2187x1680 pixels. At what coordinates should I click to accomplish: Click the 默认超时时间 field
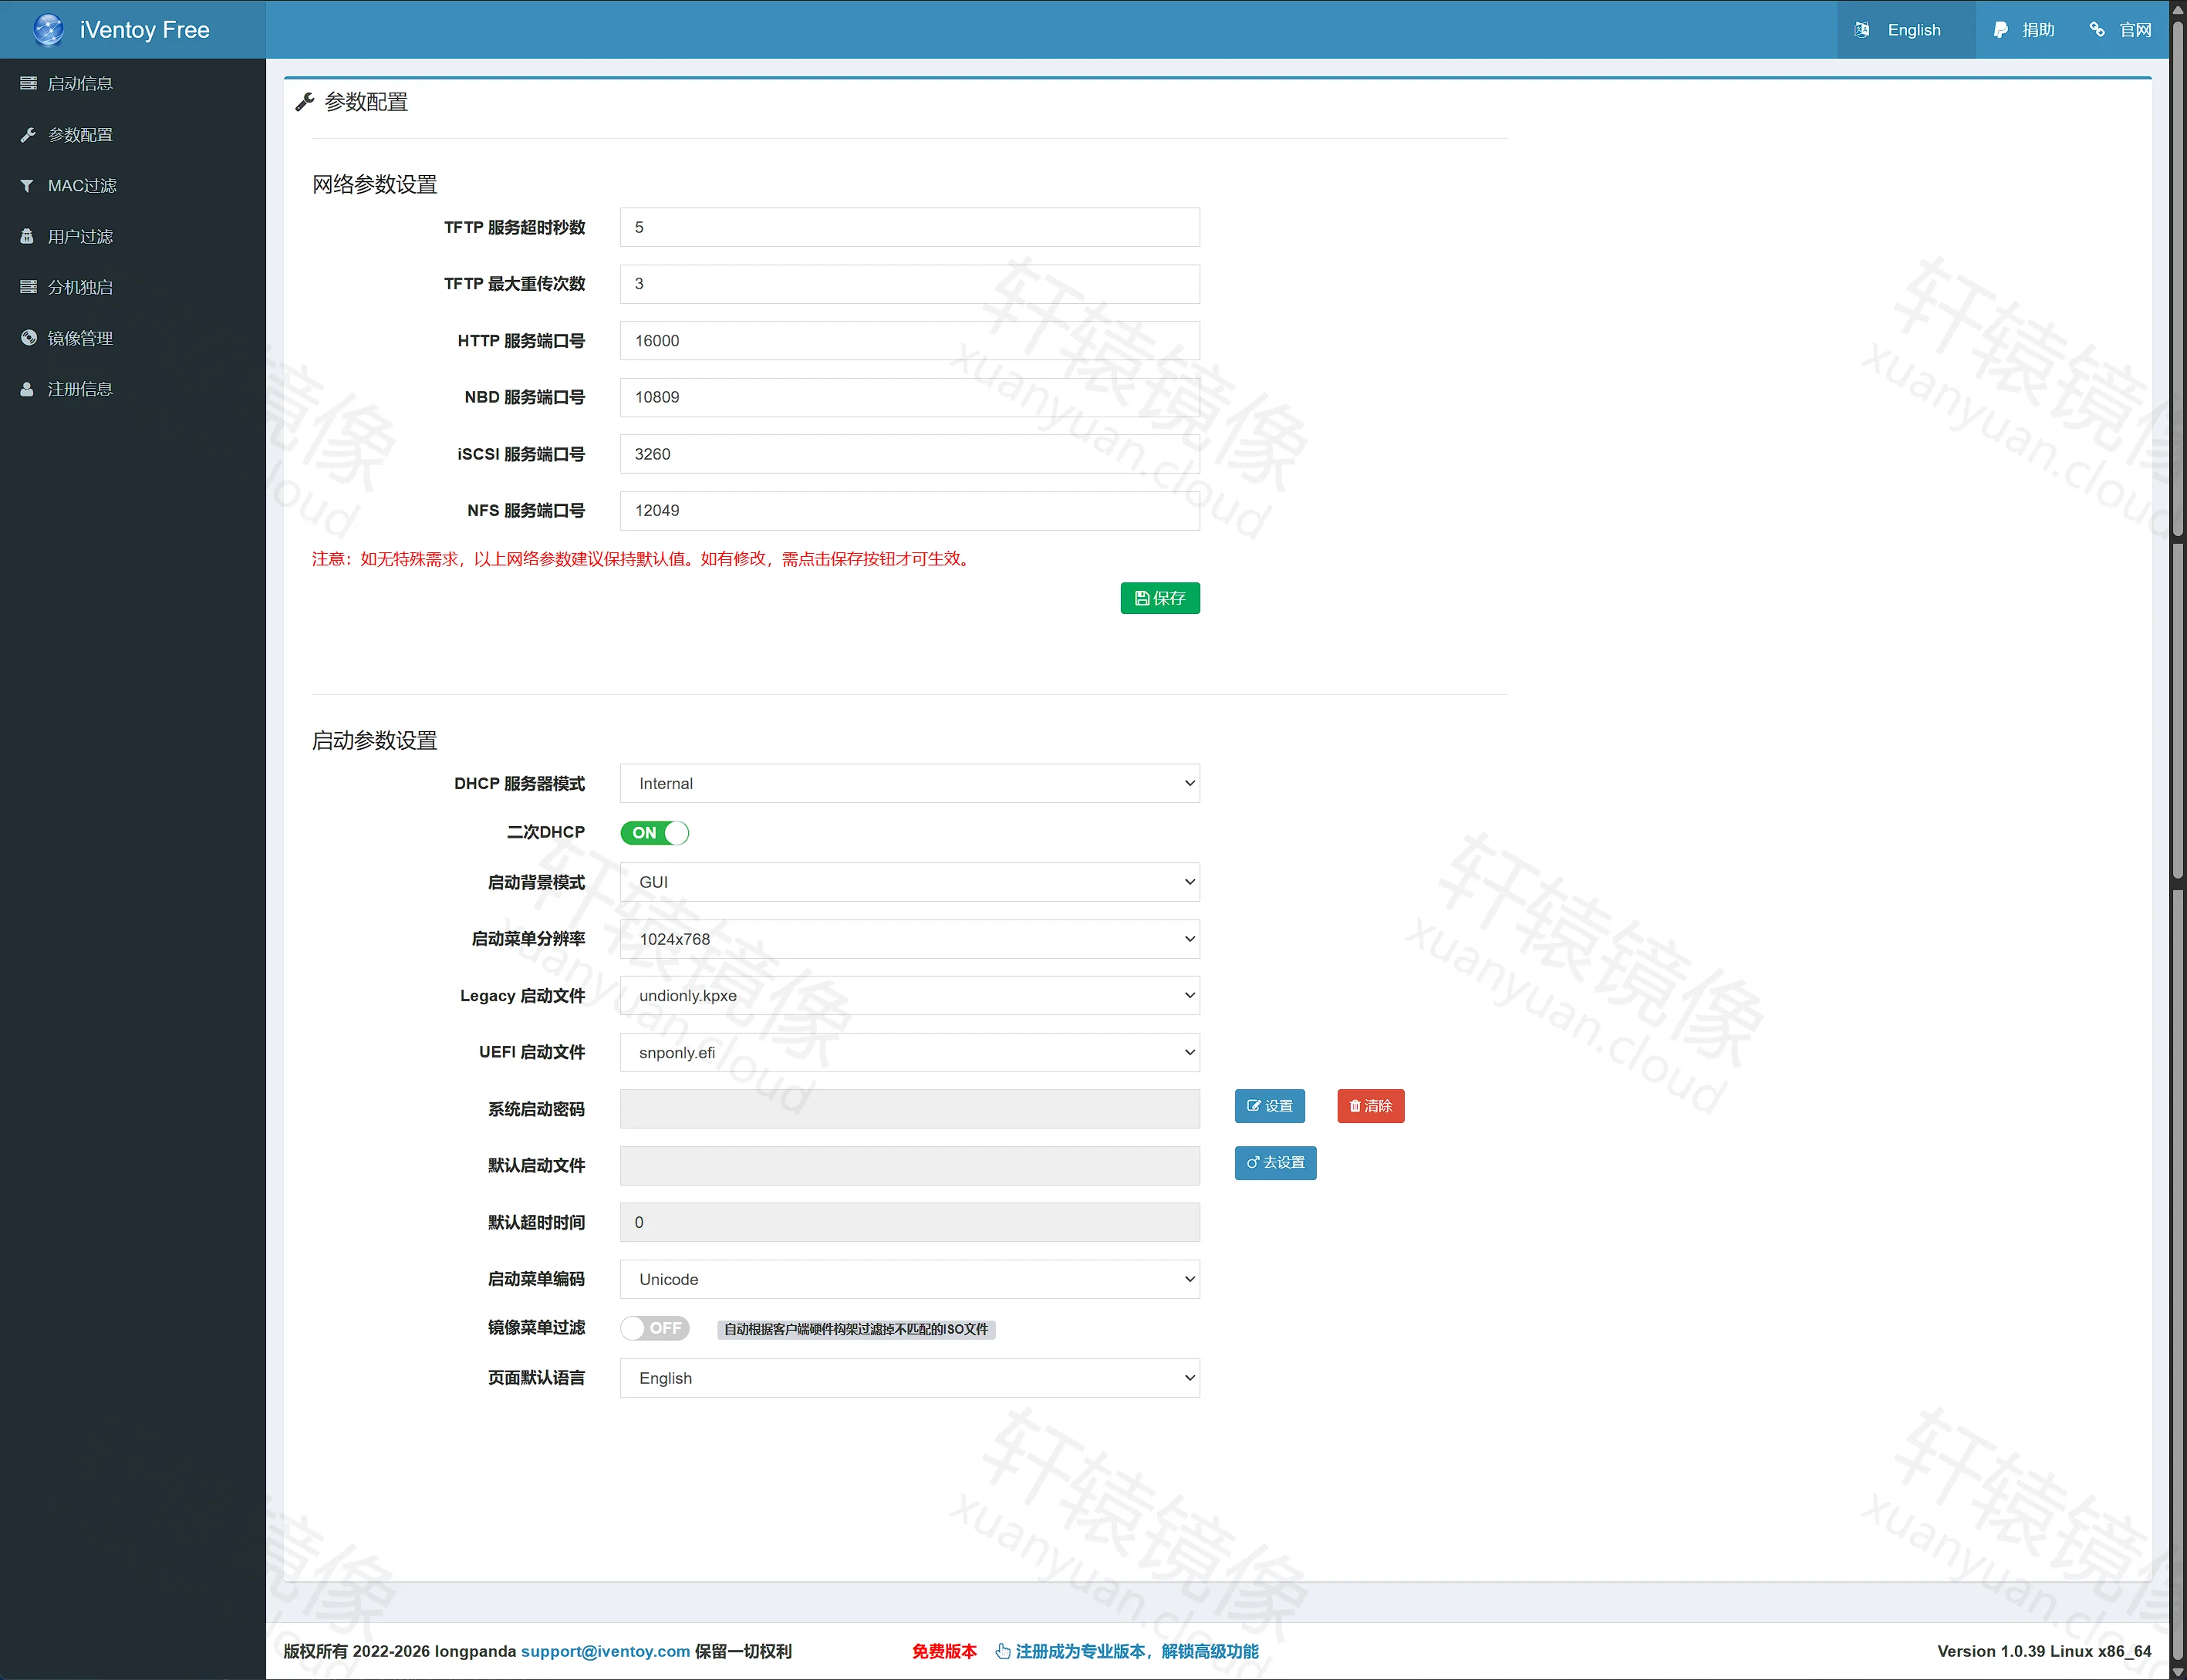(909, 1222)
